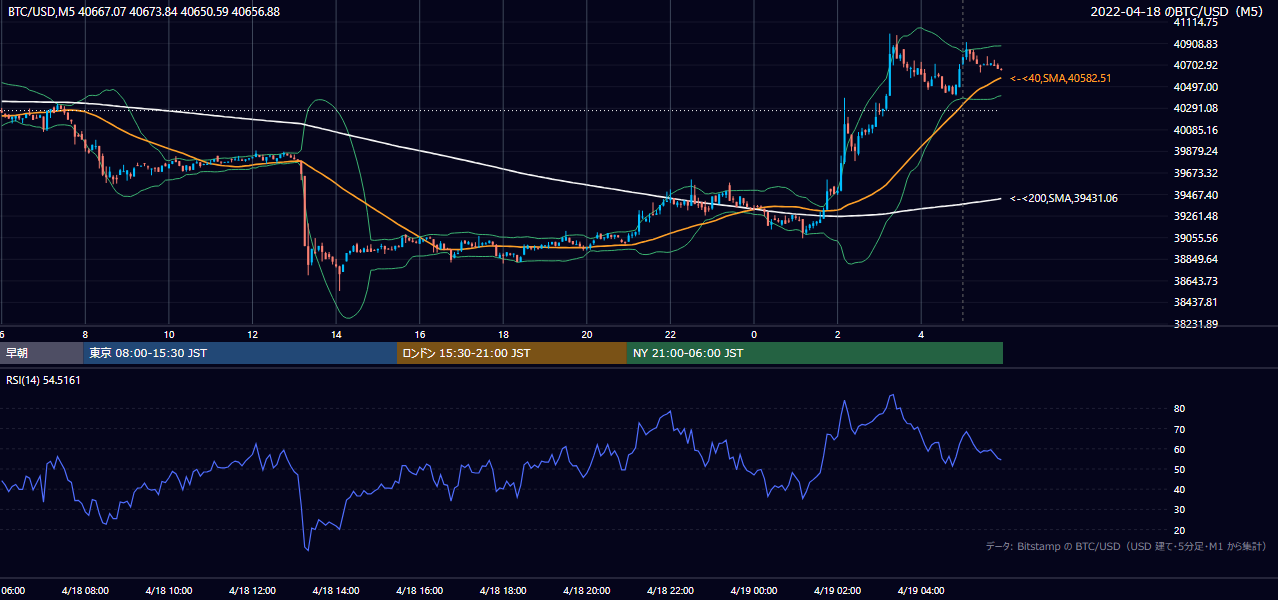Click hour label 14 under price chart
The width and height of the screenshot is (1278, 600).
pos(337,334)
